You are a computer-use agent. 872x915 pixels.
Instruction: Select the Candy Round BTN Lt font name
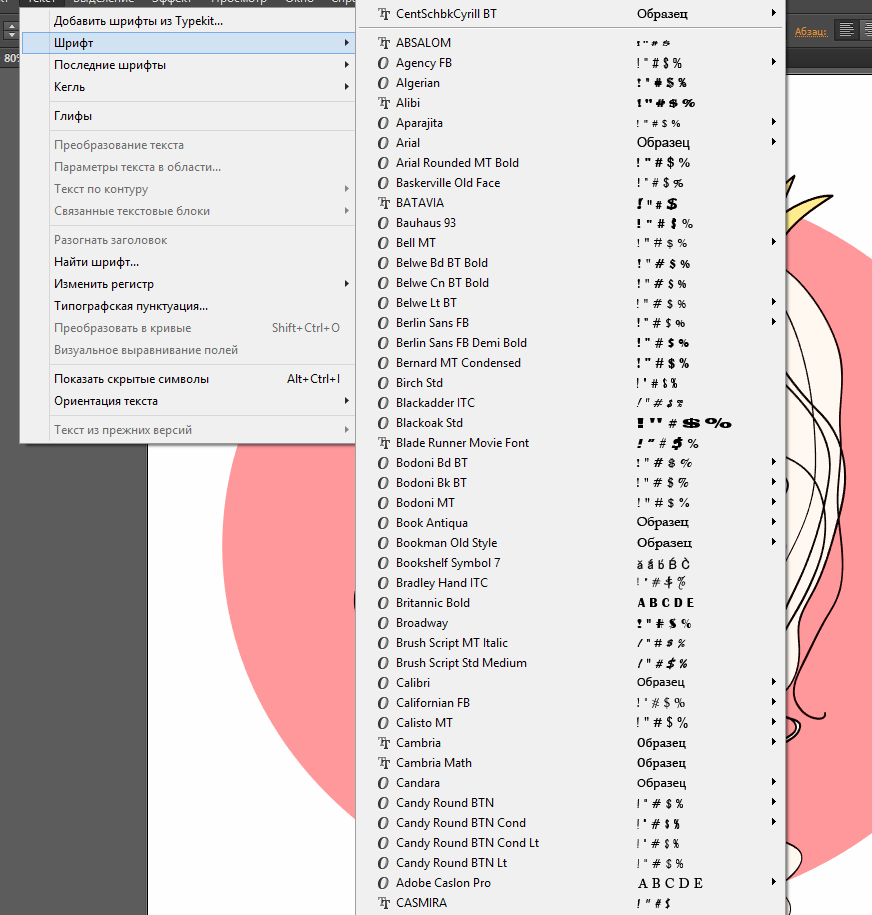pyautogui.click(x=451, y=862)
